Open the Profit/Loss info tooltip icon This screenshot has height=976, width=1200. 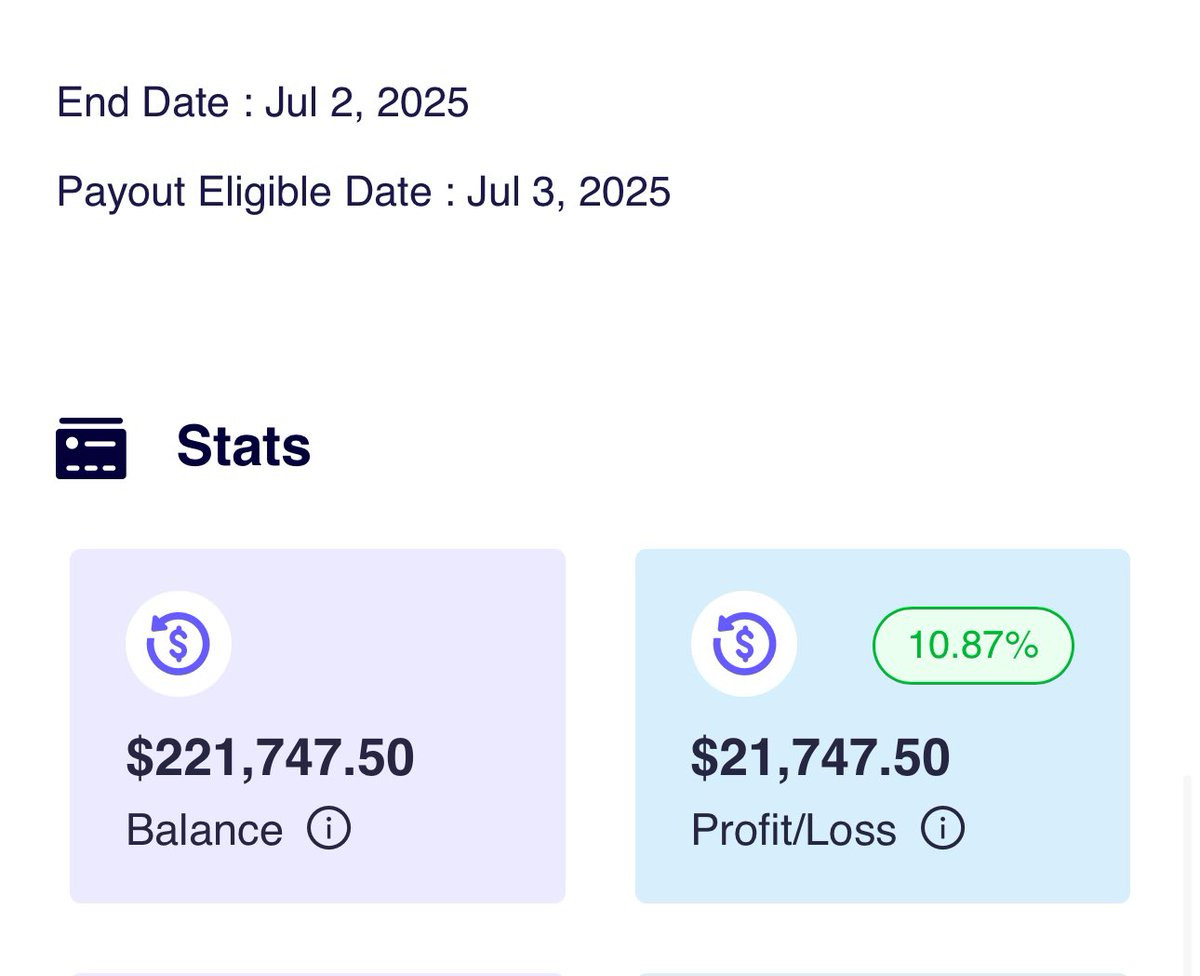942,829
